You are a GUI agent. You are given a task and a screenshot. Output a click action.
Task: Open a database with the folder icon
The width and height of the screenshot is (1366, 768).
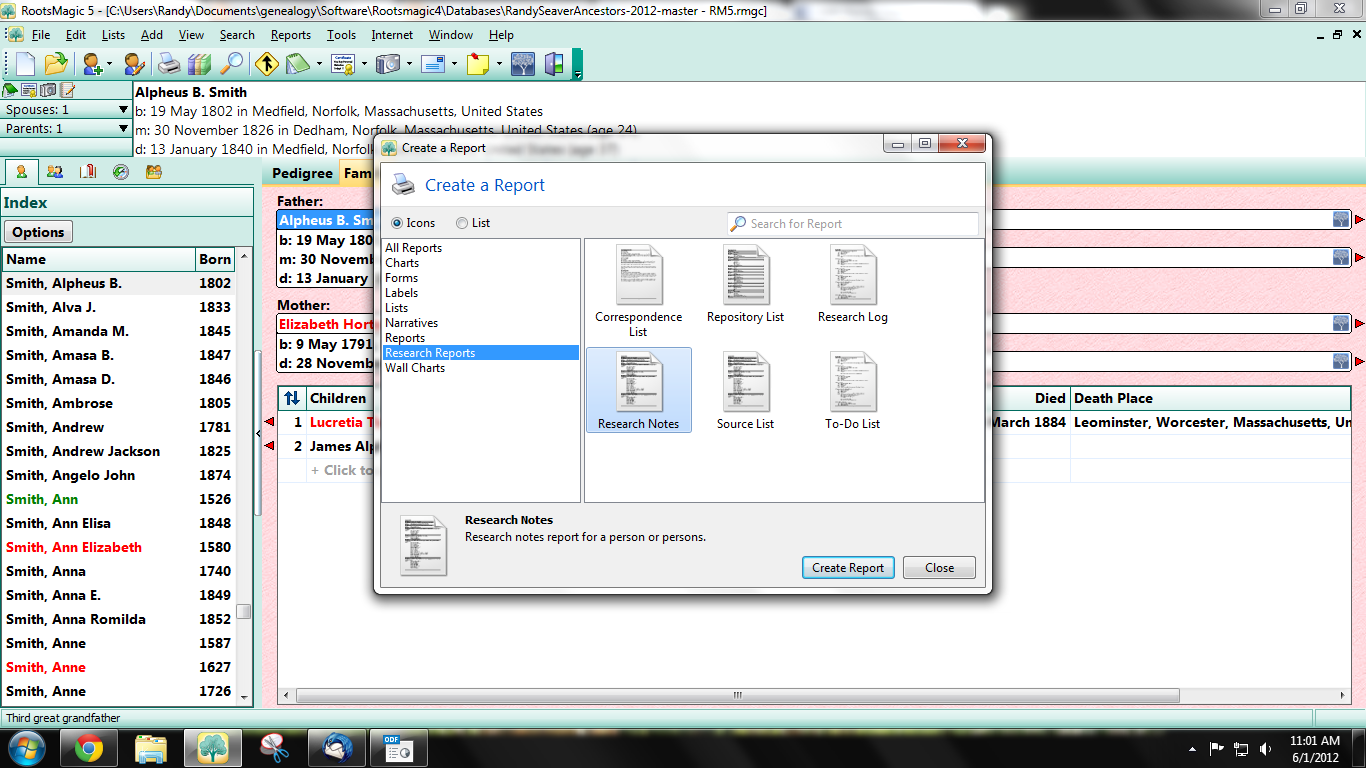(56, 64)
